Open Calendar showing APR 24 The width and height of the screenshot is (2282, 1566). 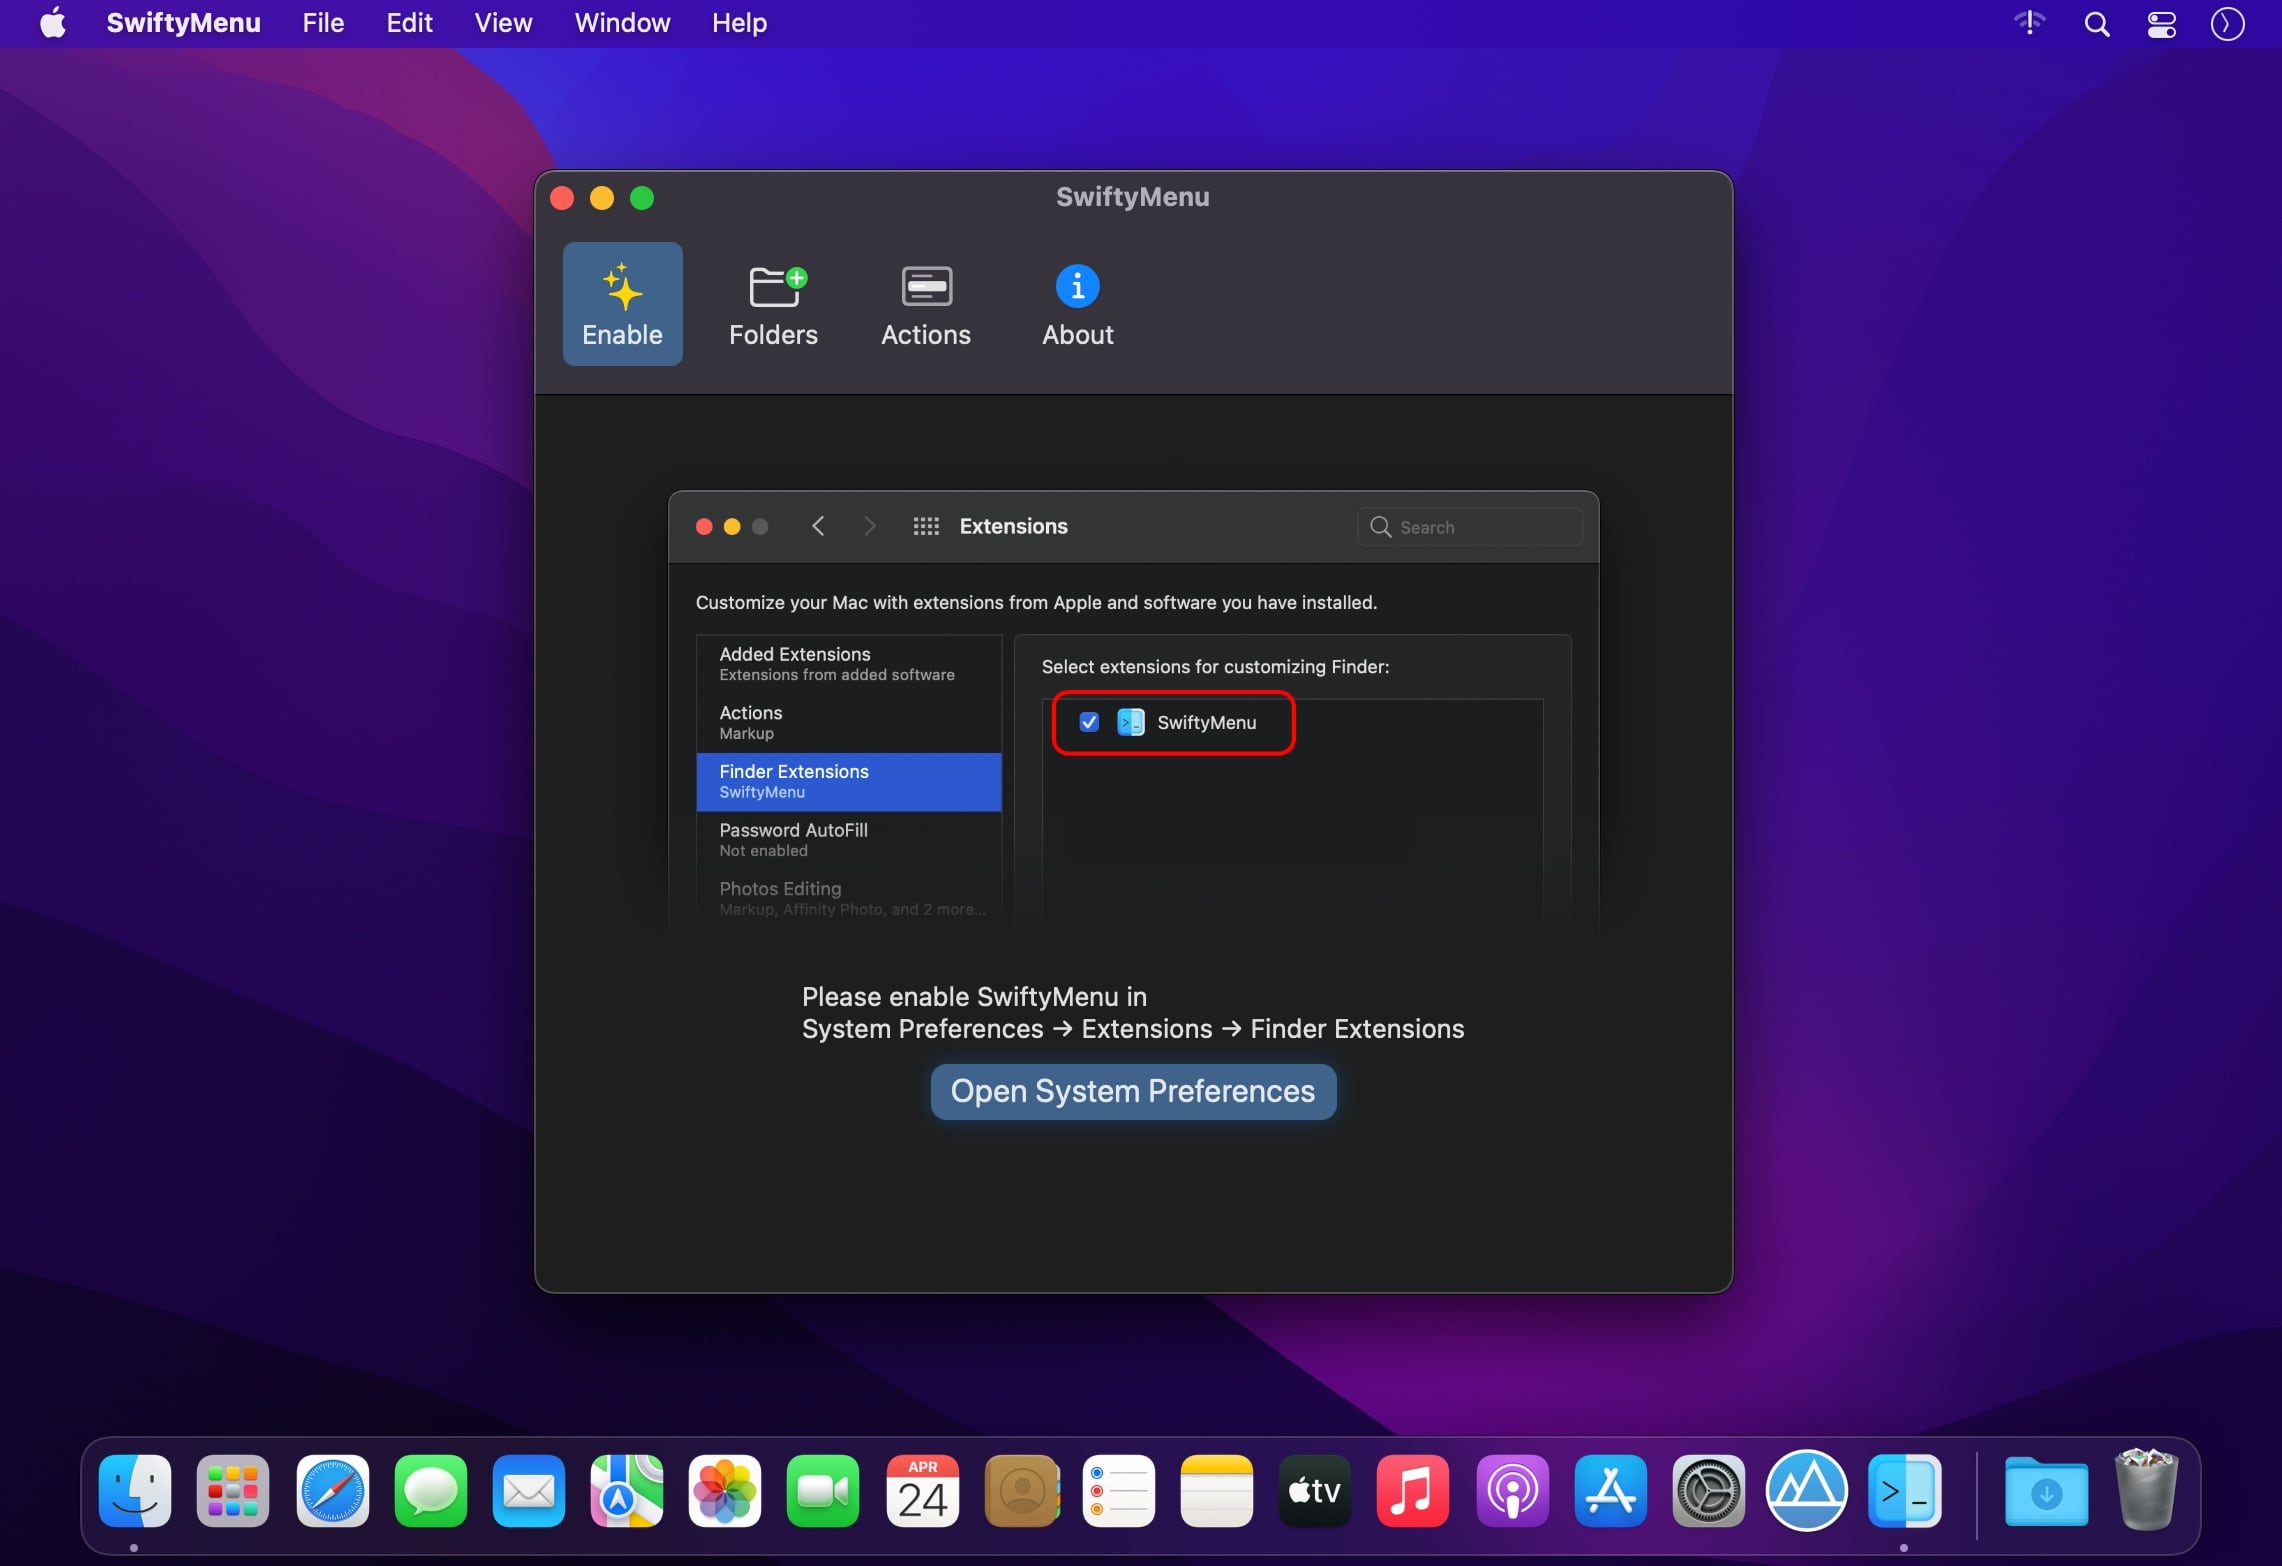pyautogui.click(x=922, y=1491)
